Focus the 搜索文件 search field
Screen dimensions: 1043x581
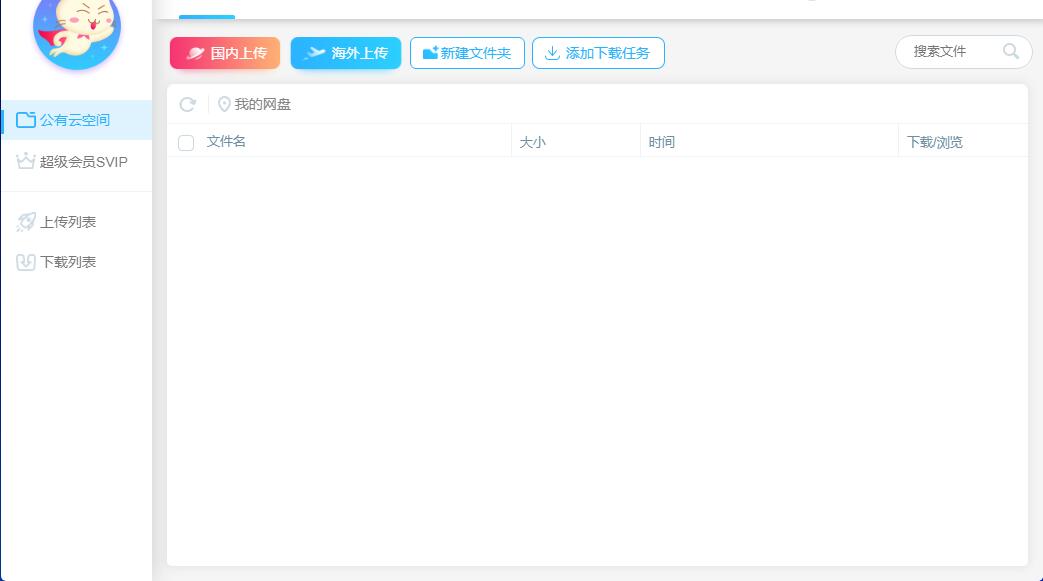tap(964, 52)
